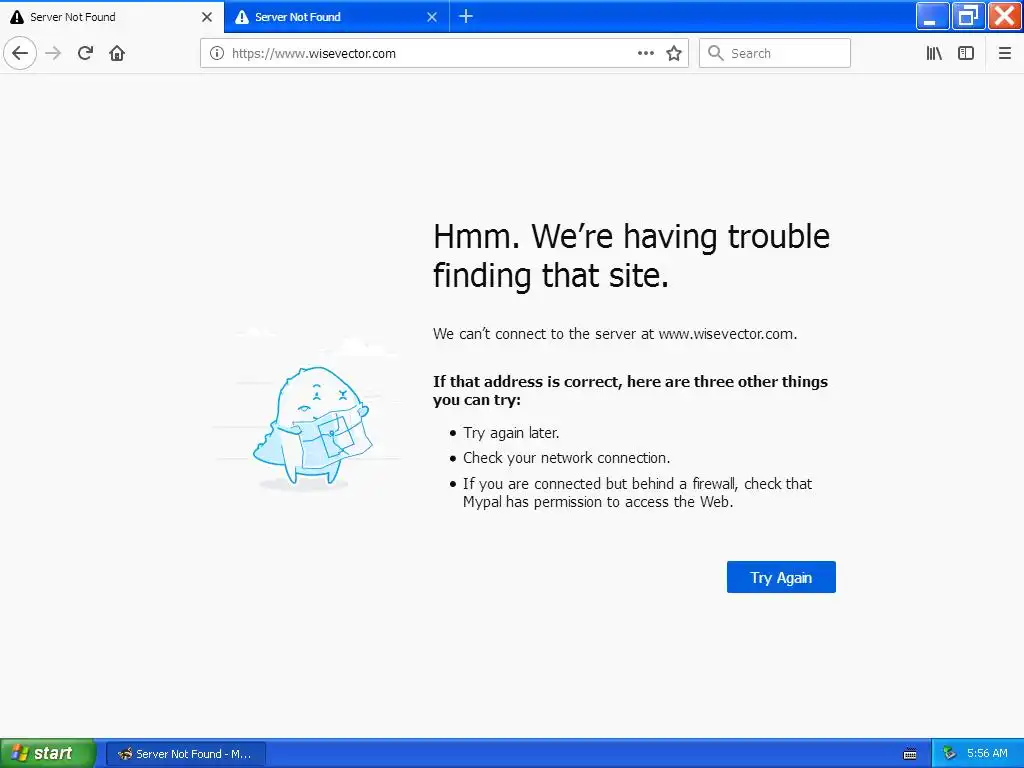The image size is (1024, 768).
Task: Go back to the previous page
Action: point(20,53)
